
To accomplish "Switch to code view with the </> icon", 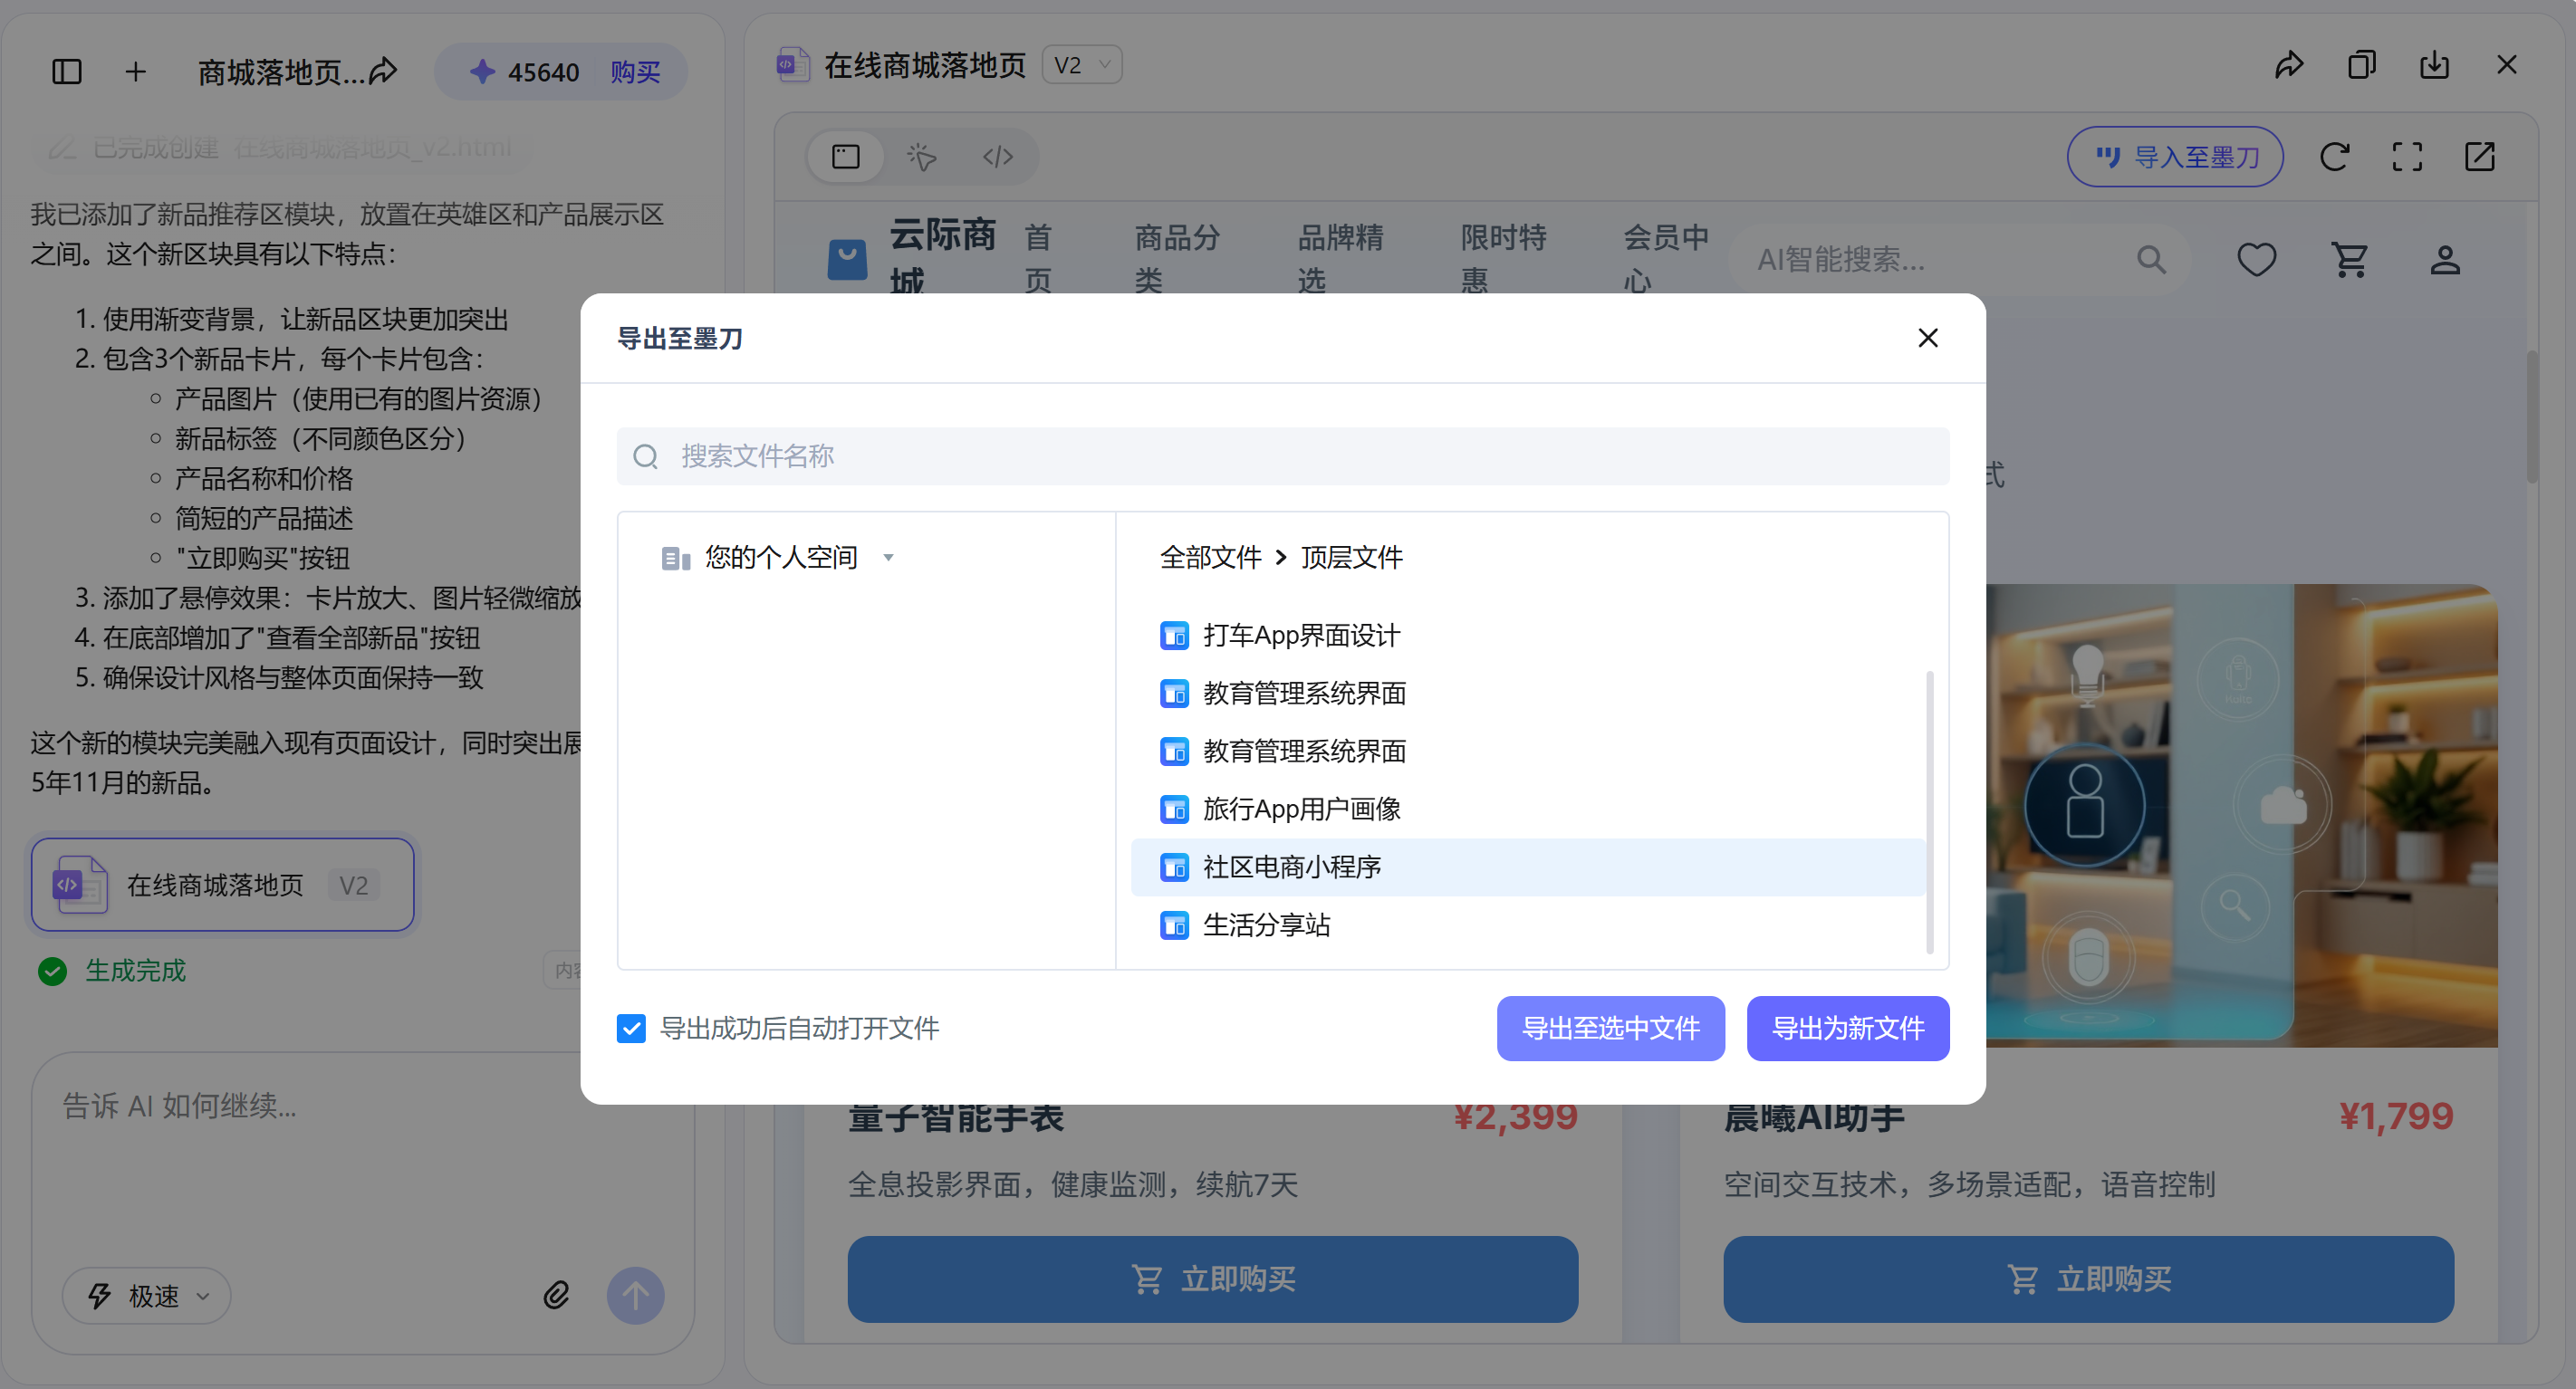I will tap(996, 156).
